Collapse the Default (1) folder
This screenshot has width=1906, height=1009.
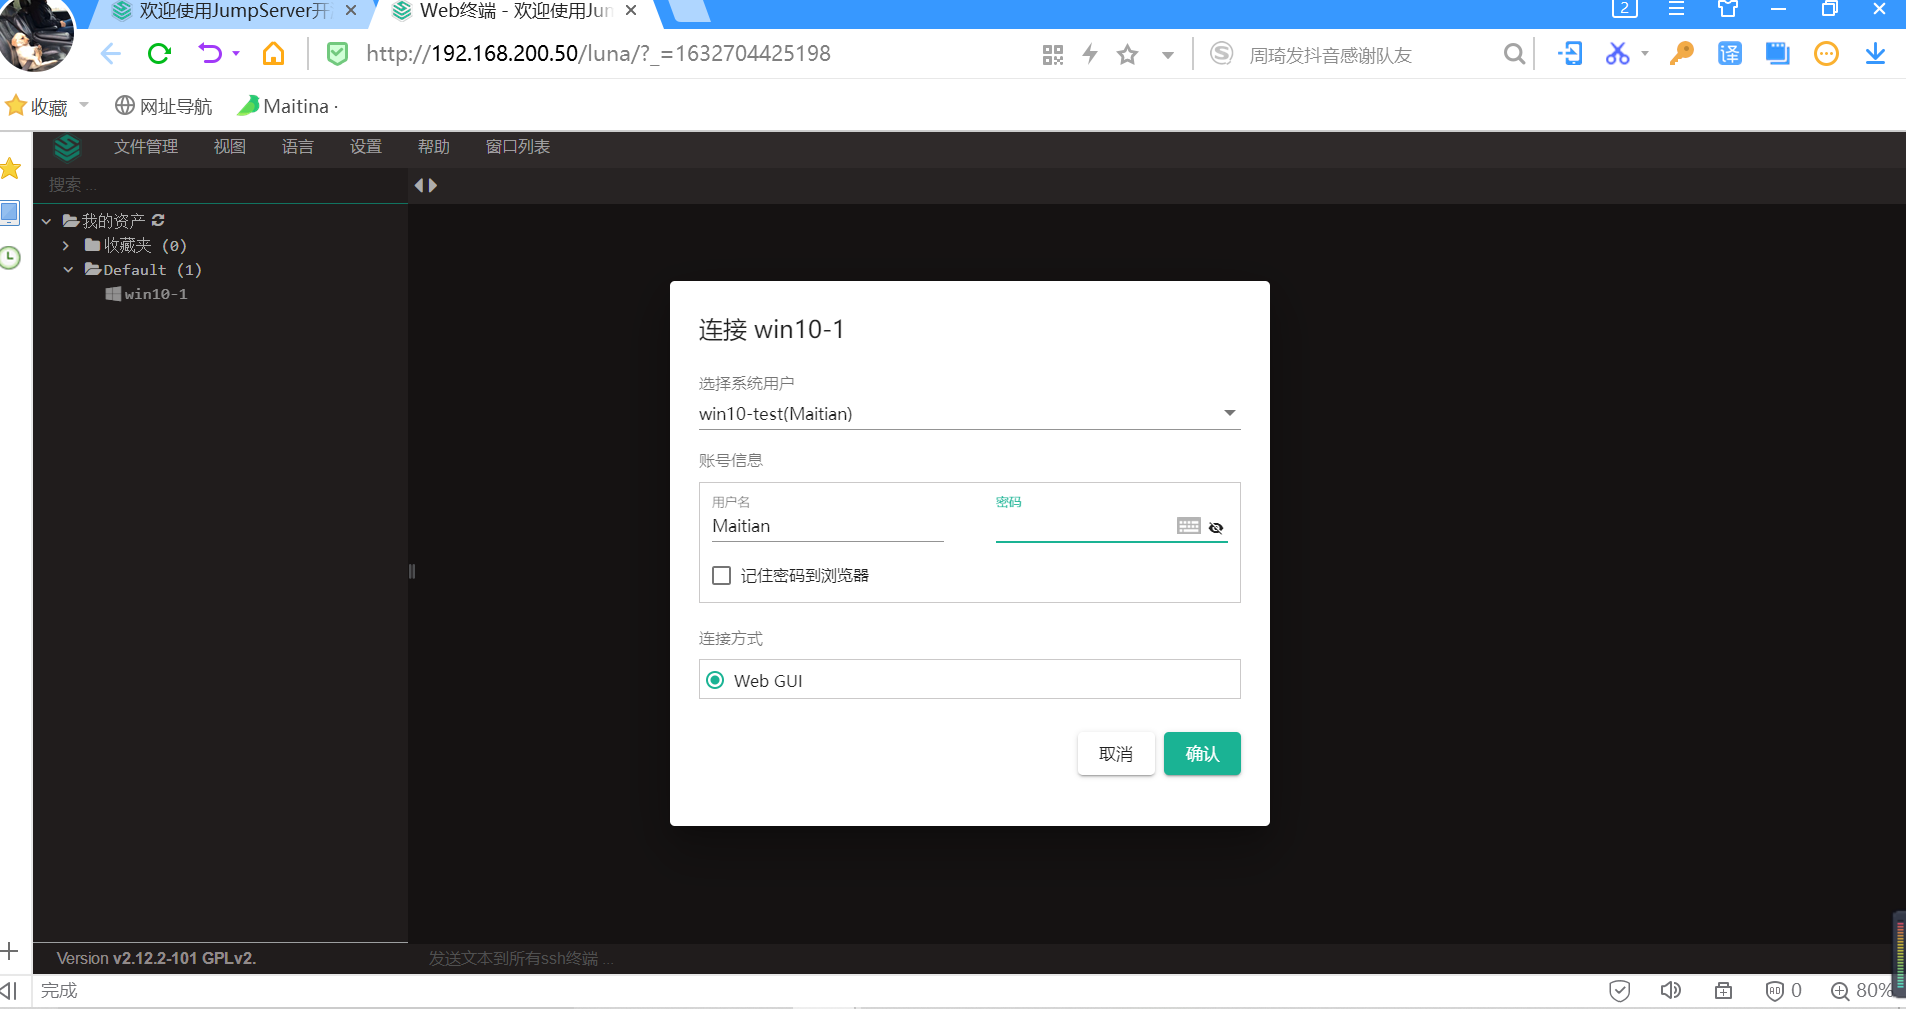click(68, 269)
